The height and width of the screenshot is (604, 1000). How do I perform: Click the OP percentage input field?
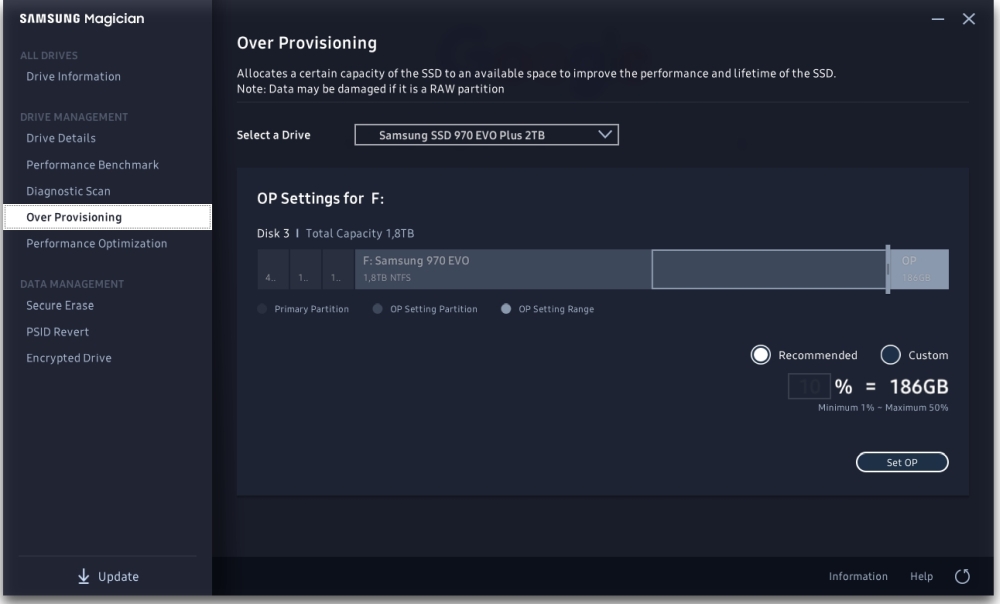click(x=809, y=387)
